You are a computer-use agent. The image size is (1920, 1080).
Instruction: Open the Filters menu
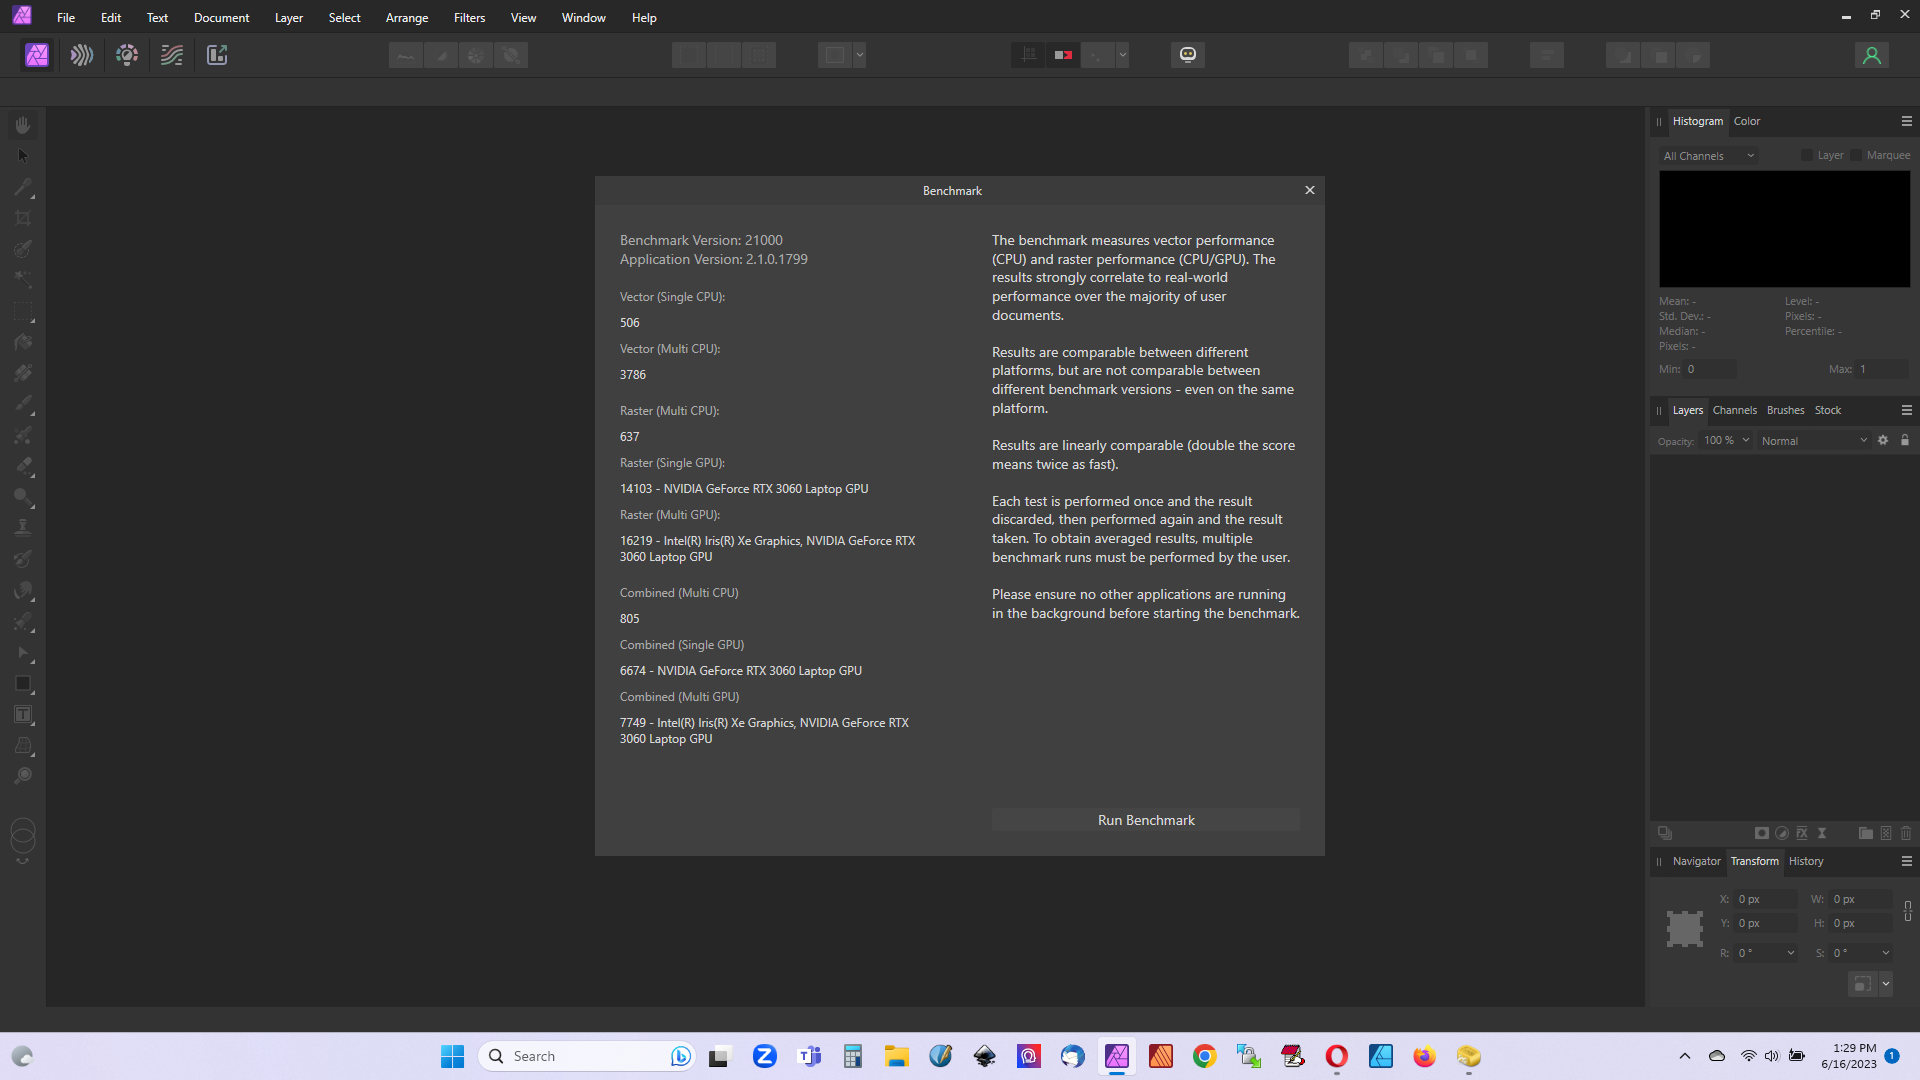(x=469, y=18)
